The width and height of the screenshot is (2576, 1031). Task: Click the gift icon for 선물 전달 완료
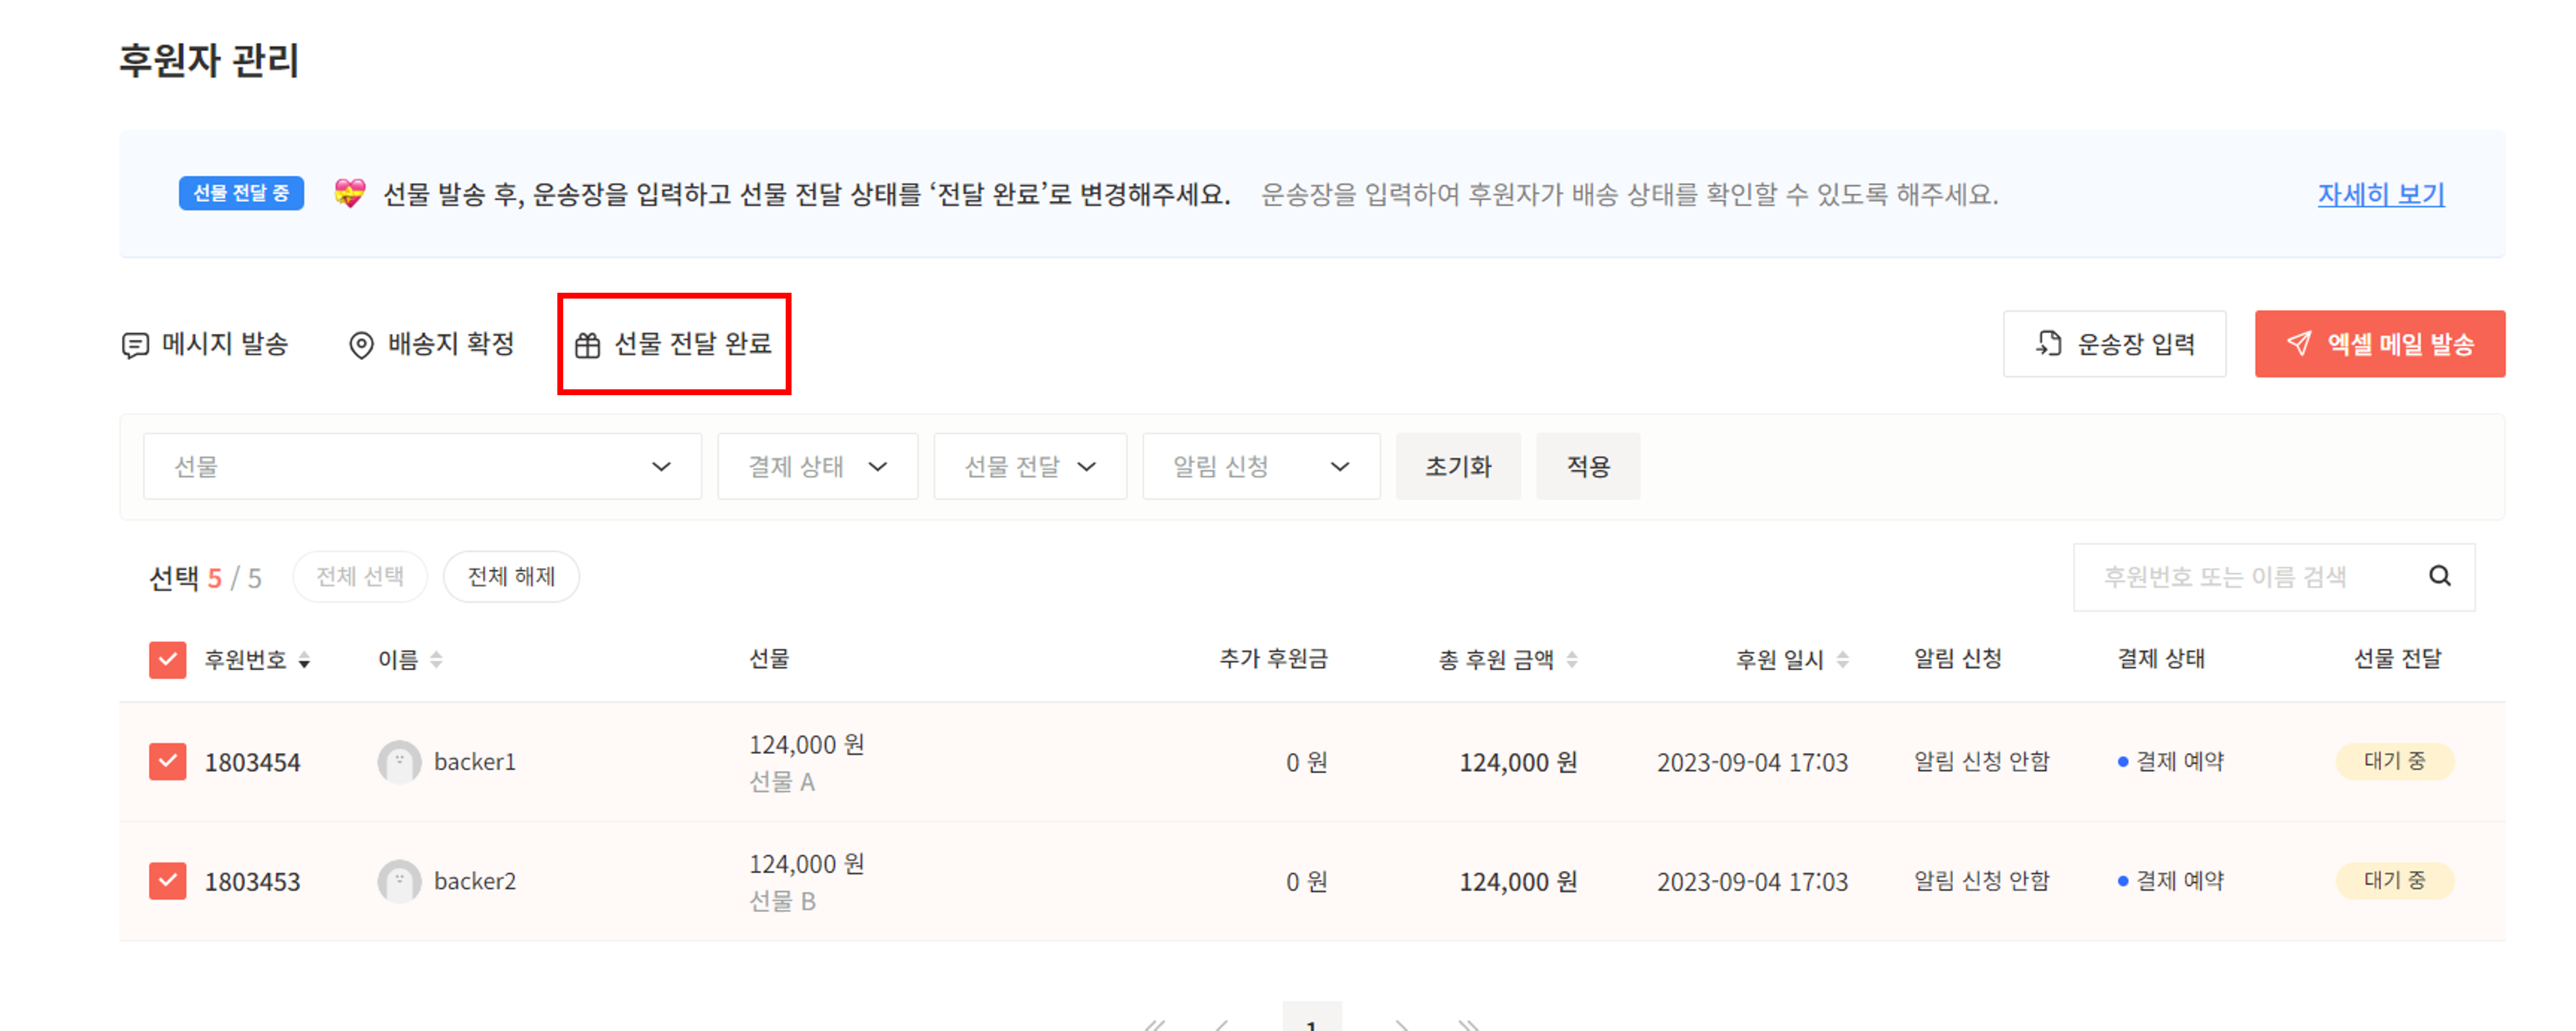coord(587,346)
